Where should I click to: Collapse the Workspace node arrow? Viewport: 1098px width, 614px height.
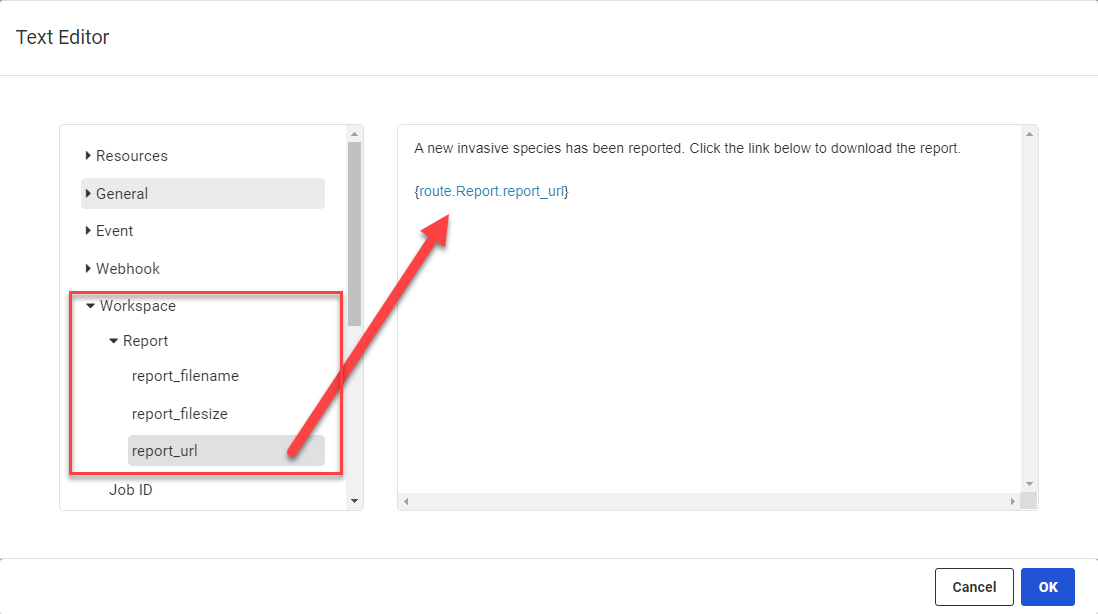click(x=91, y=306)
